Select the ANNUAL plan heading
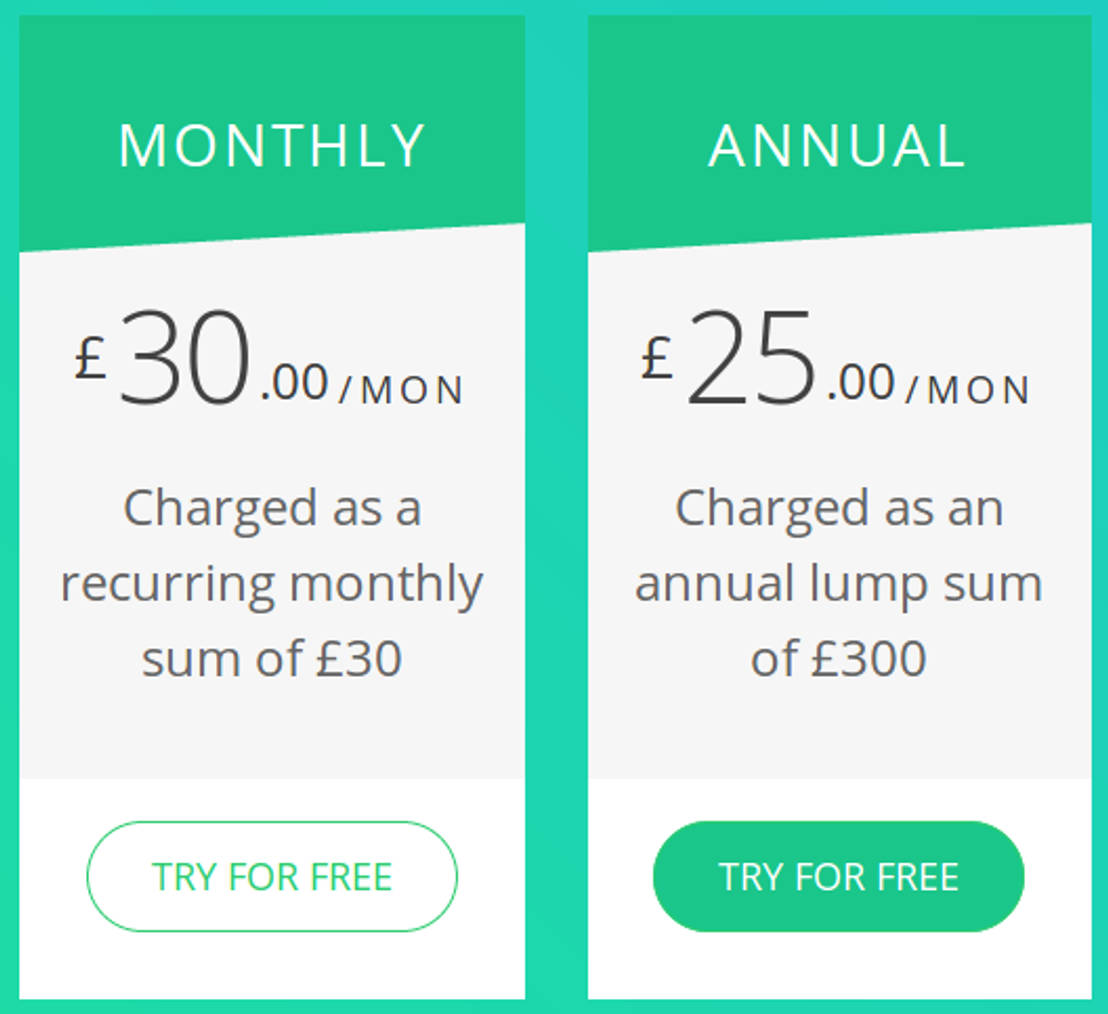 coord(838,146)
